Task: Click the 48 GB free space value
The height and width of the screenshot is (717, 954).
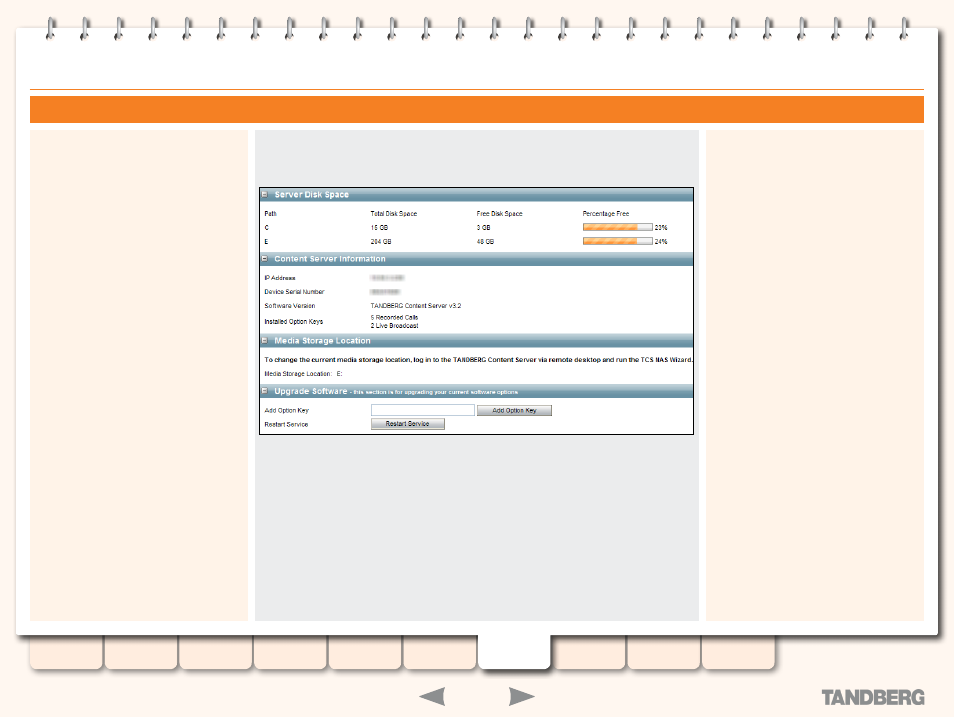Action: click(486, 242)
